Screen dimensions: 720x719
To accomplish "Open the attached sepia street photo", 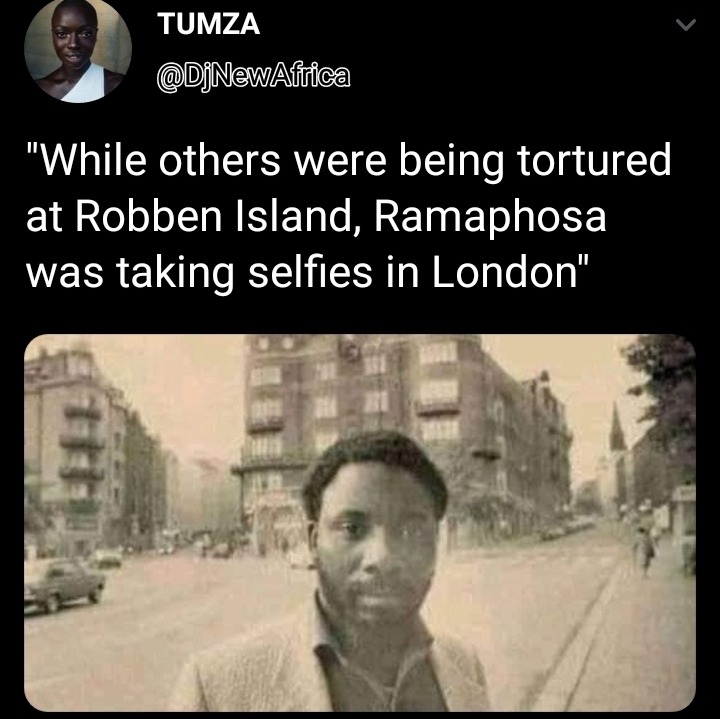I will click(x=360, y=523).
